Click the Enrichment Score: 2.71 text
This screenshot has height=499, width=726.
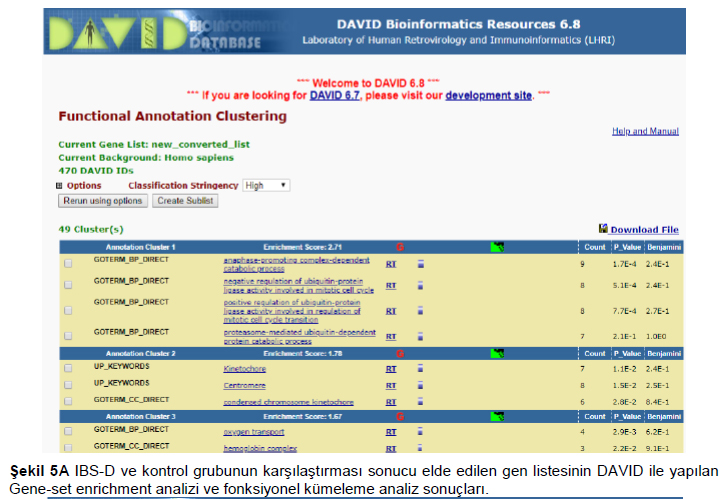(303, 247)
